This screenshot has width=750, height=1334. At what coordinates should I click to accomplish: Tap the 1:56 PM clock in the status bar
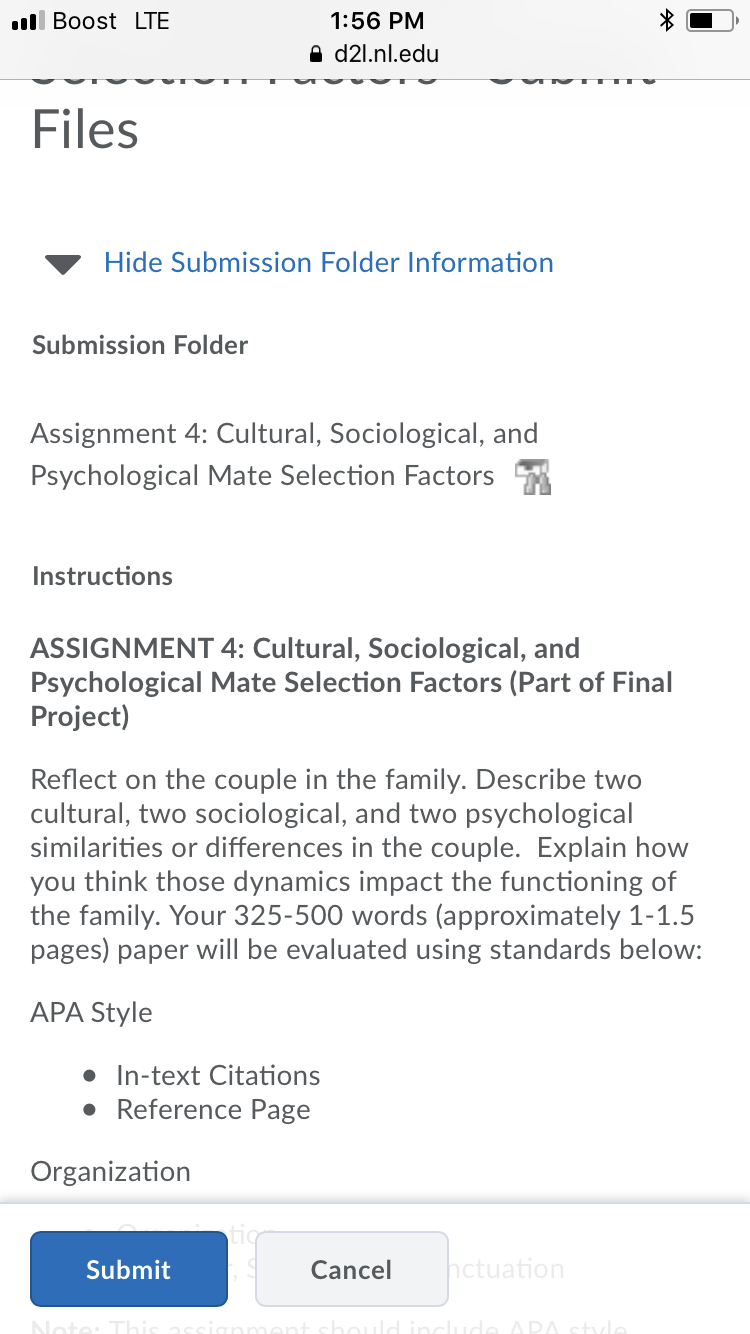point(376,21)
